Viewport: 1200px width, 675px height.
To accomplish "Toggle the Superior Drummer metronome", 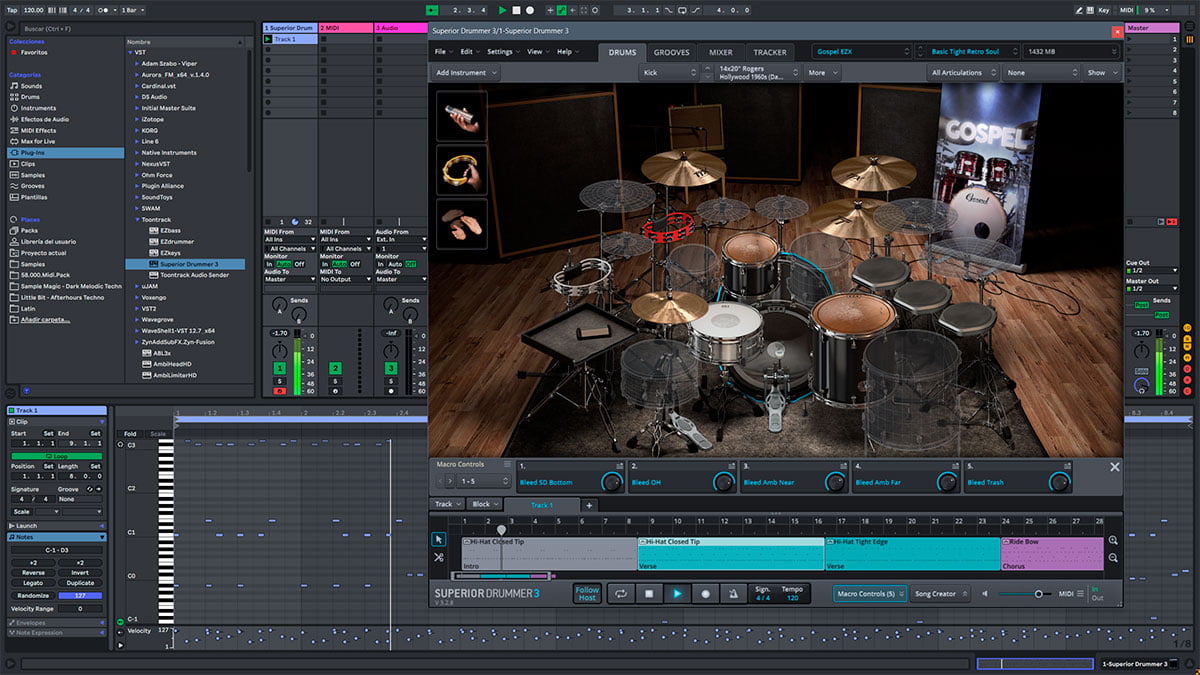I will coord(733,594).
